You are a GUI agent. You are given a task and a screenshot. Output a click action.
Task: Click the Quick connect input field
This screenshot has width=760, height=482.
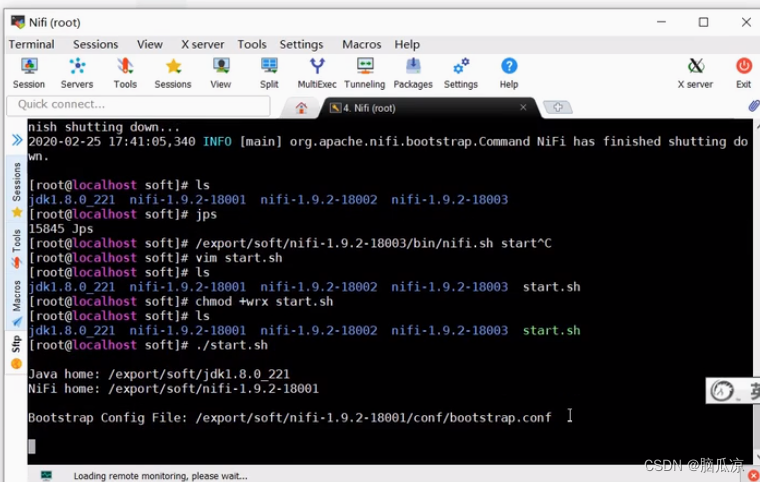pyautogui.click(x=138, y=105)
